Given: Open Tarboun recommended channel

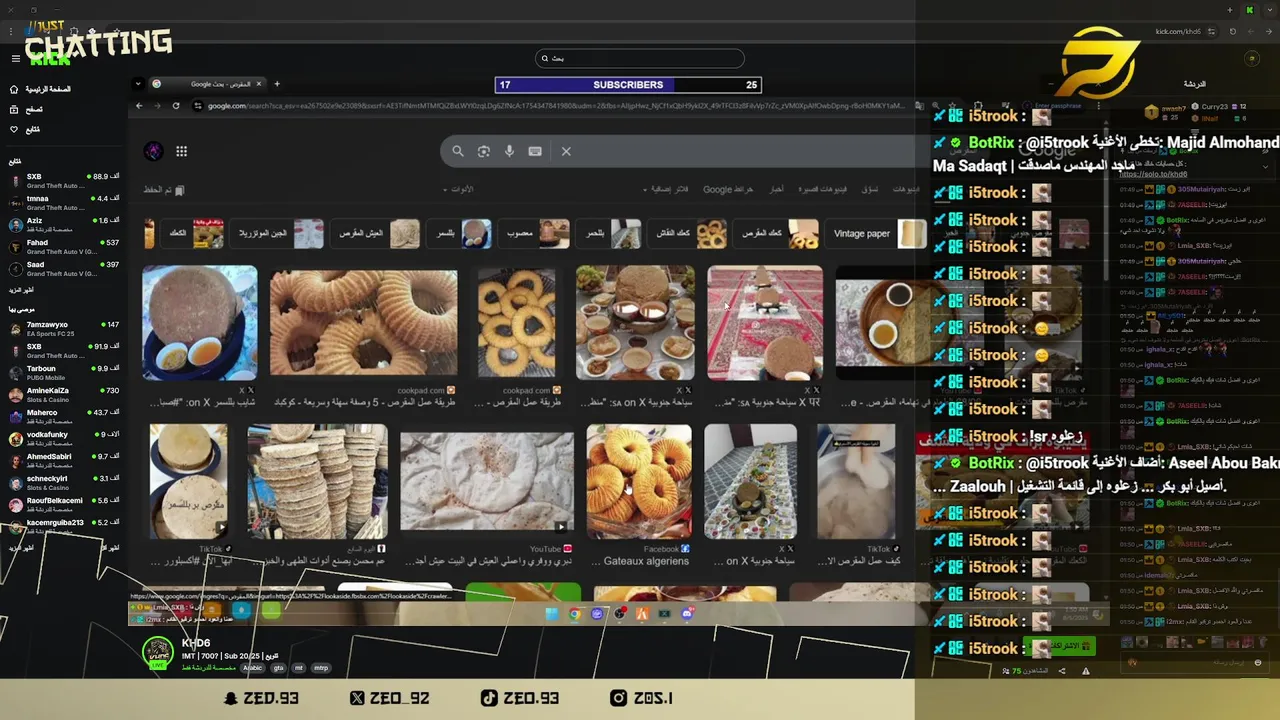Looking at the screenshot, I should tap(63, 373).
